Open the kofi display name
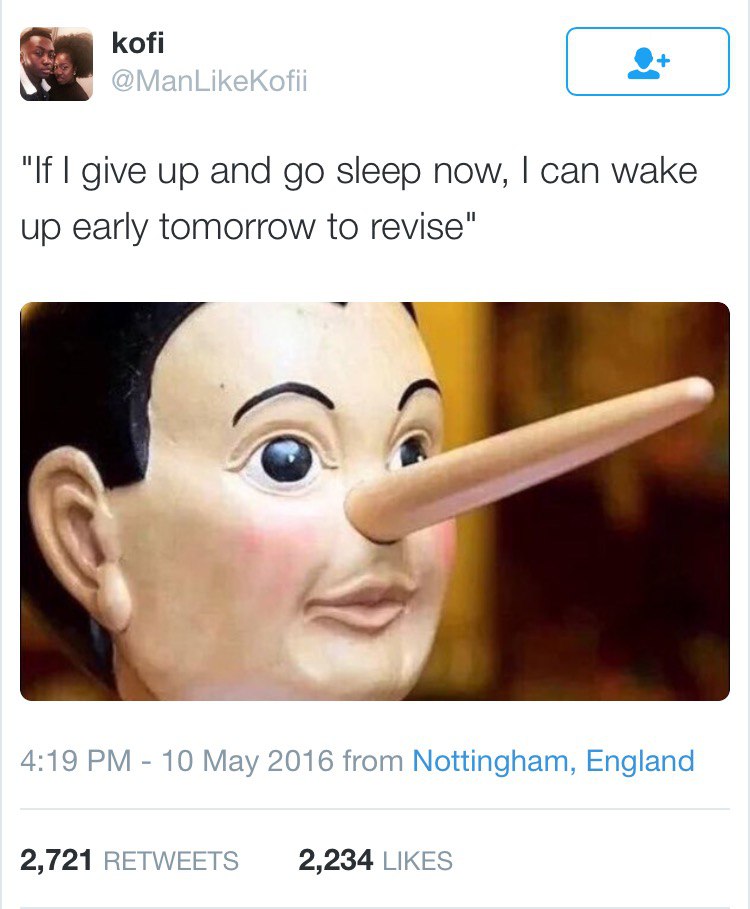750x909 pixels. pyautogui.click(x=137, y=42)
